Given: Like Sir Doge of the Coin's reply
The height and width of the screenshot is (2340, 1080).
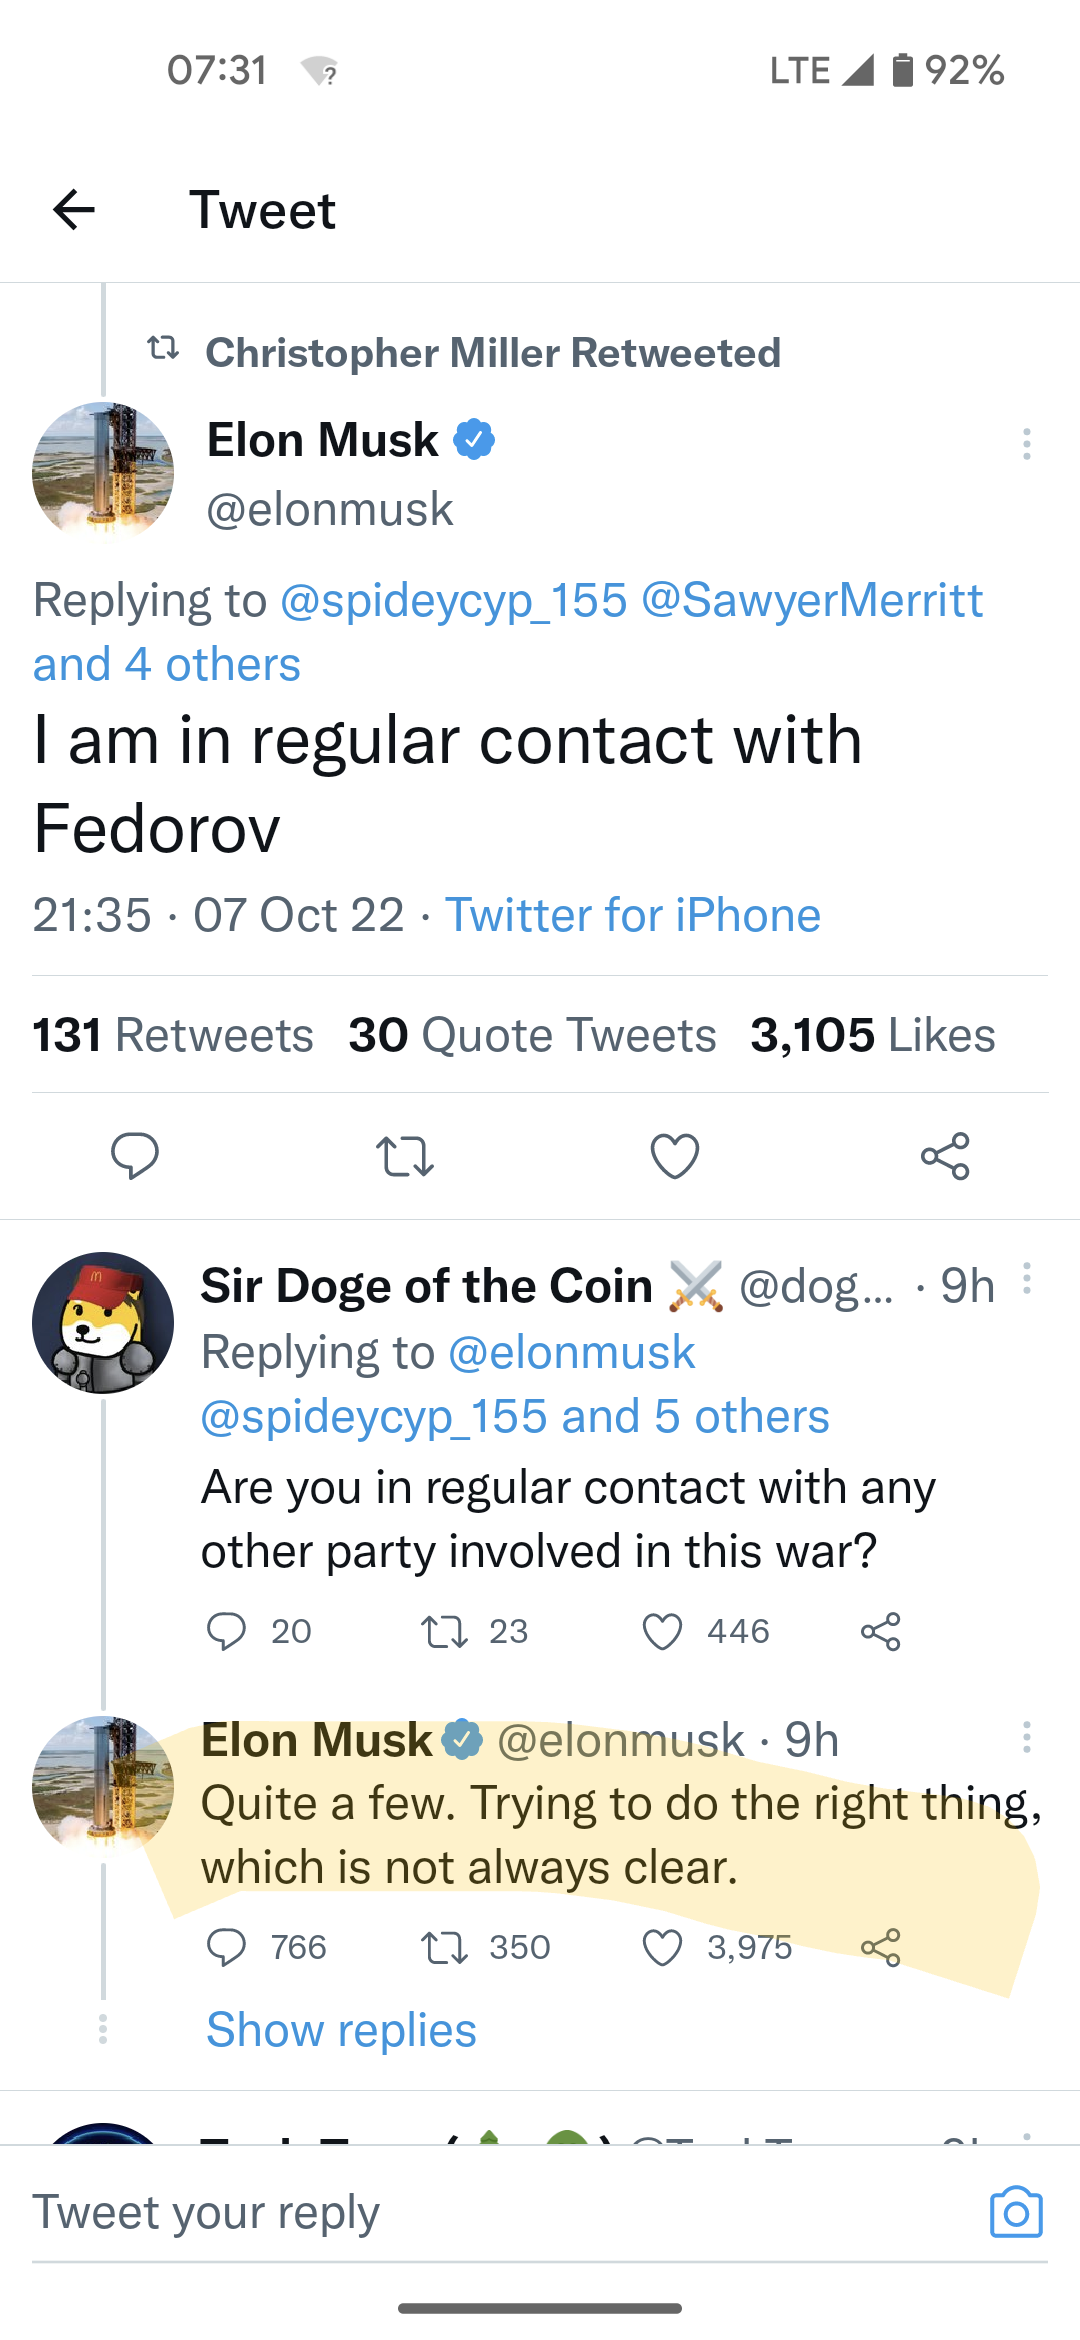Looking at the screenshot, I should [662, 1631].
